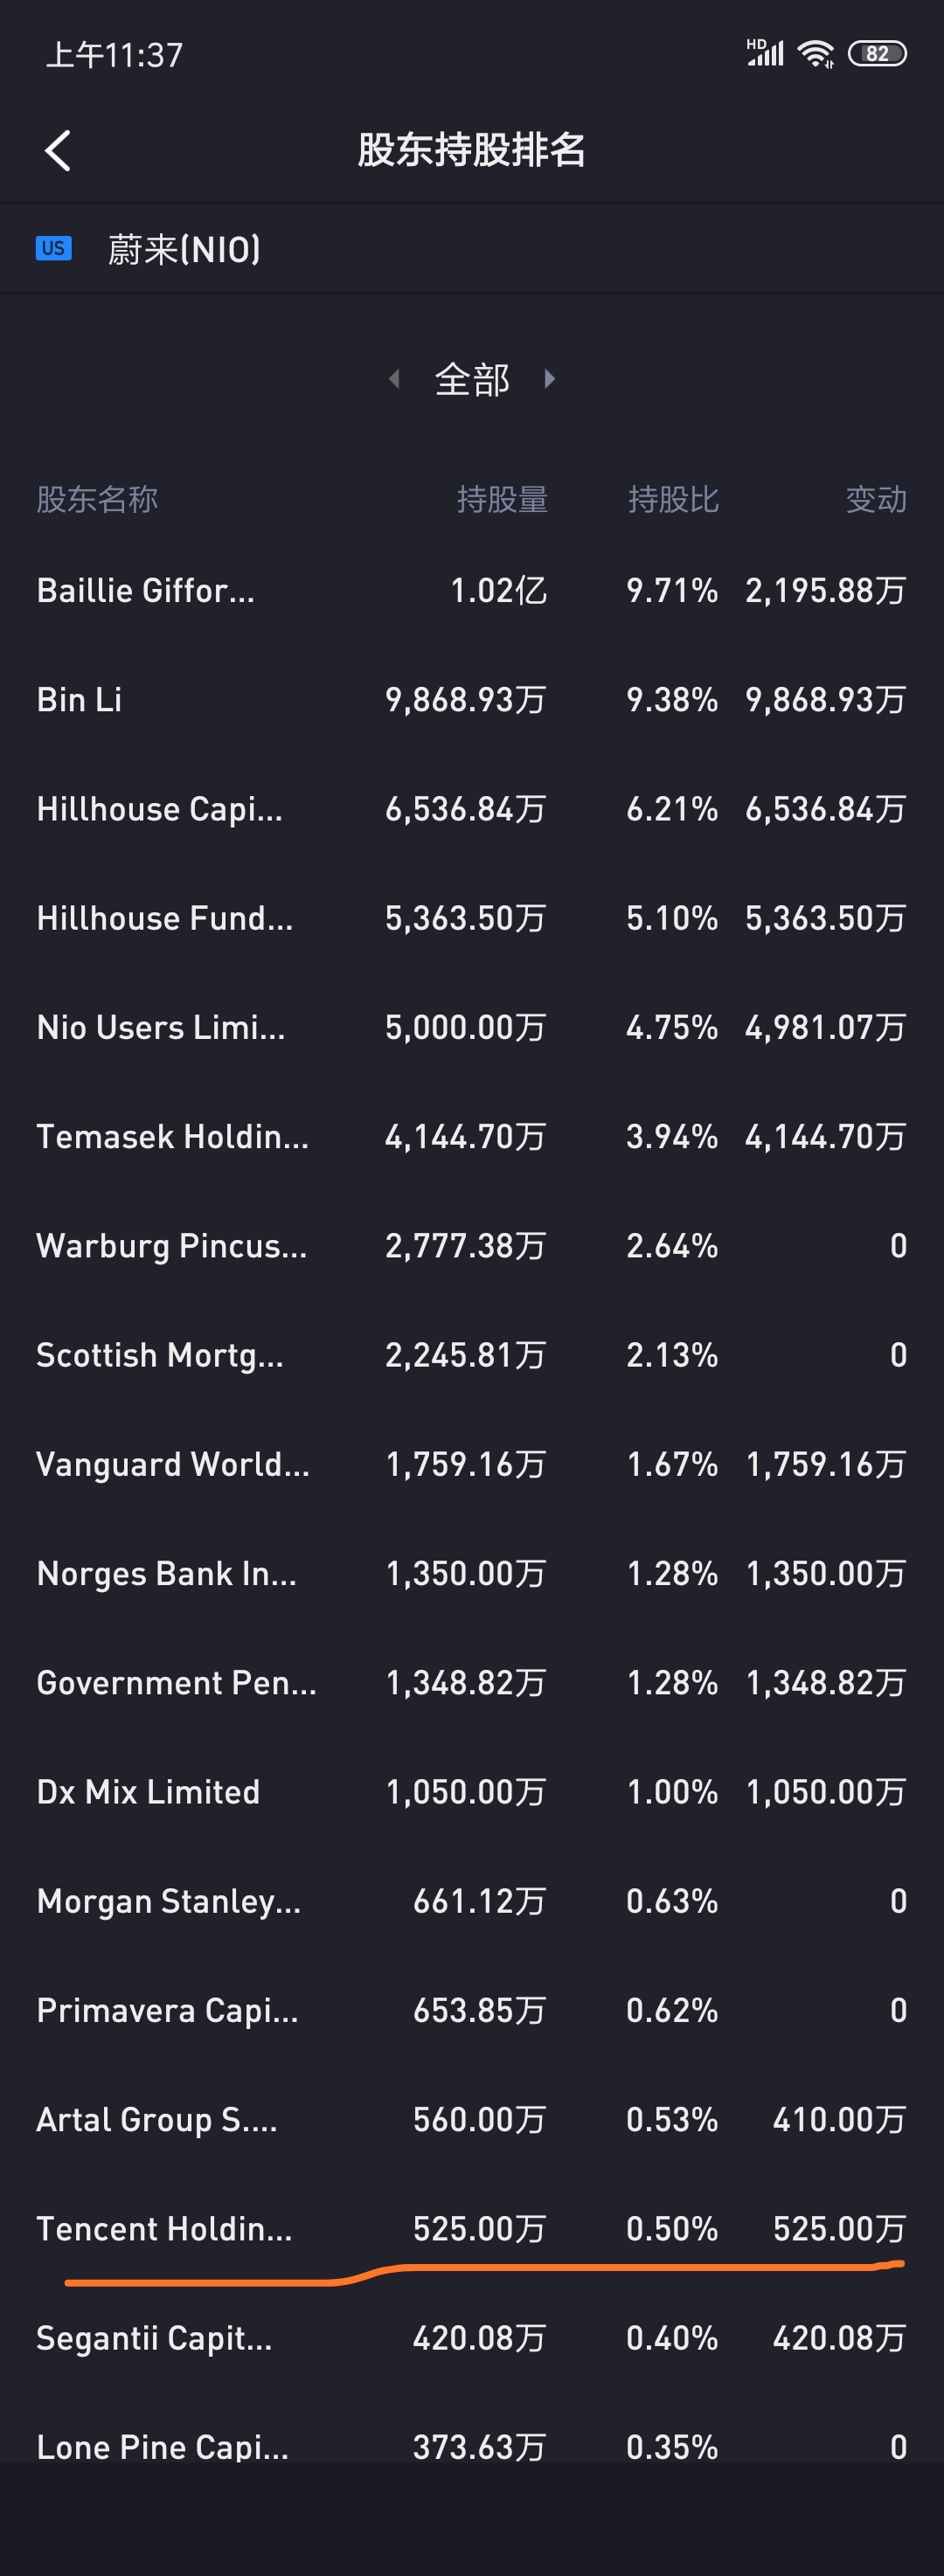This screenshot has width=944, height=2576.
Task: Open the 全部 filter selector
Action: click(x=472, y=380)
